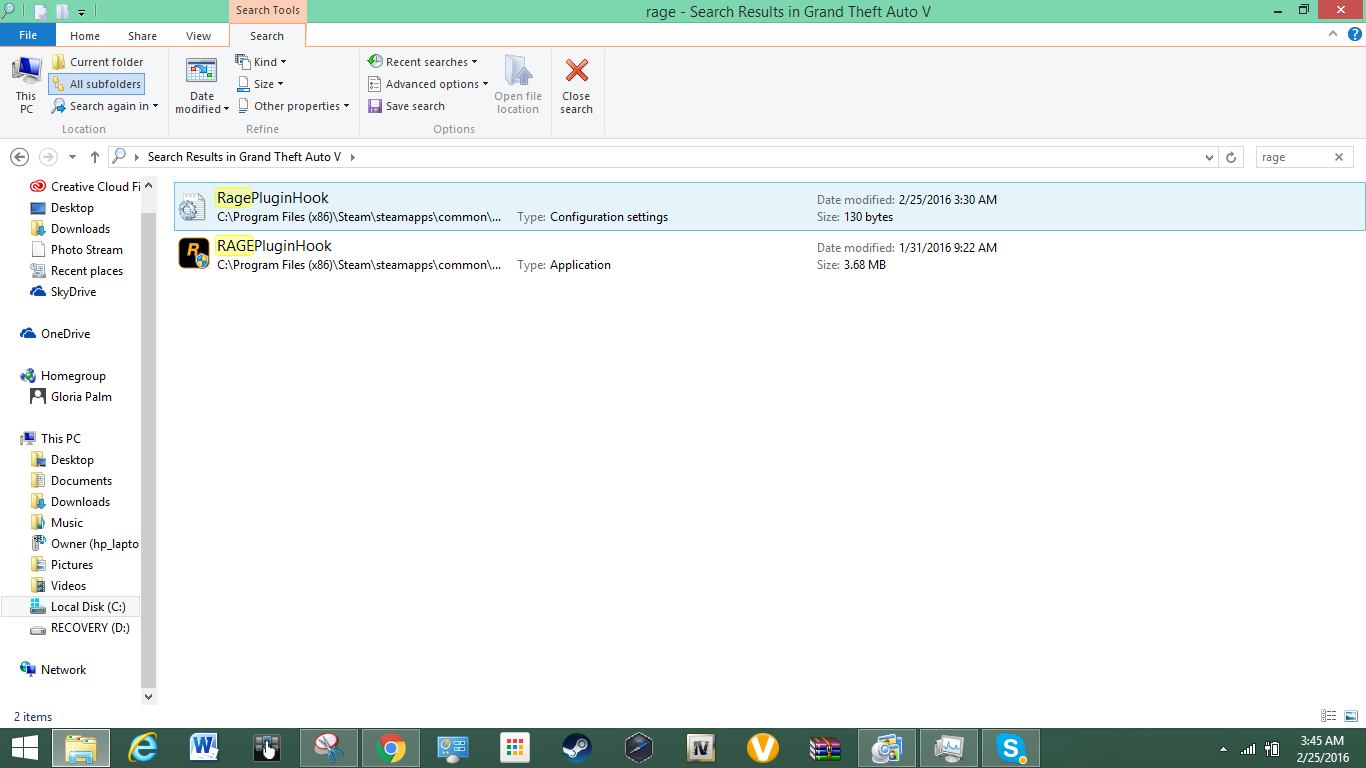Select the RAGEPluginHook Application file
This screenshot has width=1366, height=768.
pos(769,255)
